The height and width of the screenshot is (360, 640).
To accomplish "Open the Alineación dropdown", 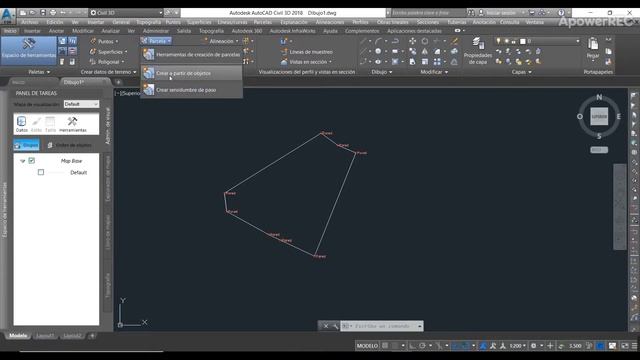I will point(220,41).
